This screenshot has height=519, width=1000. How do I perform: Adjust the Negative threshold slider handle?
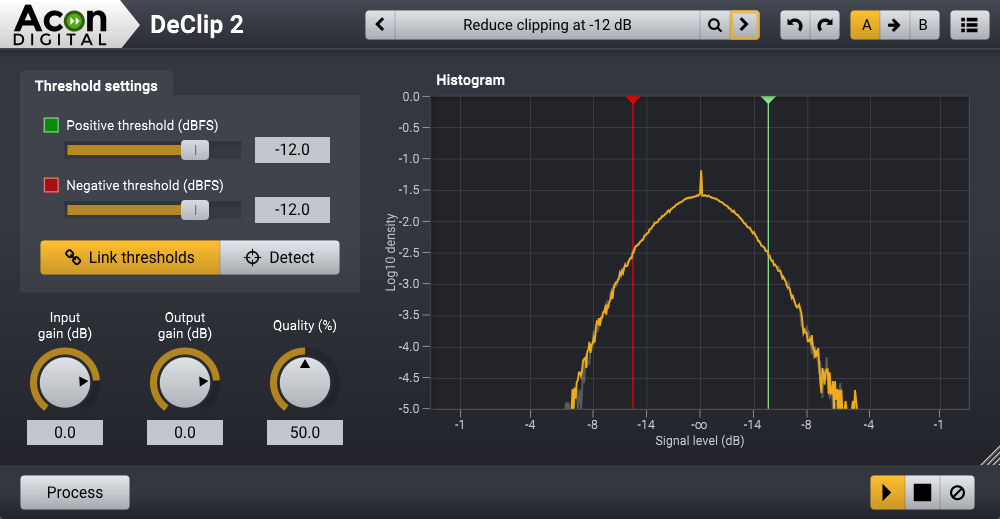(195, 210)
